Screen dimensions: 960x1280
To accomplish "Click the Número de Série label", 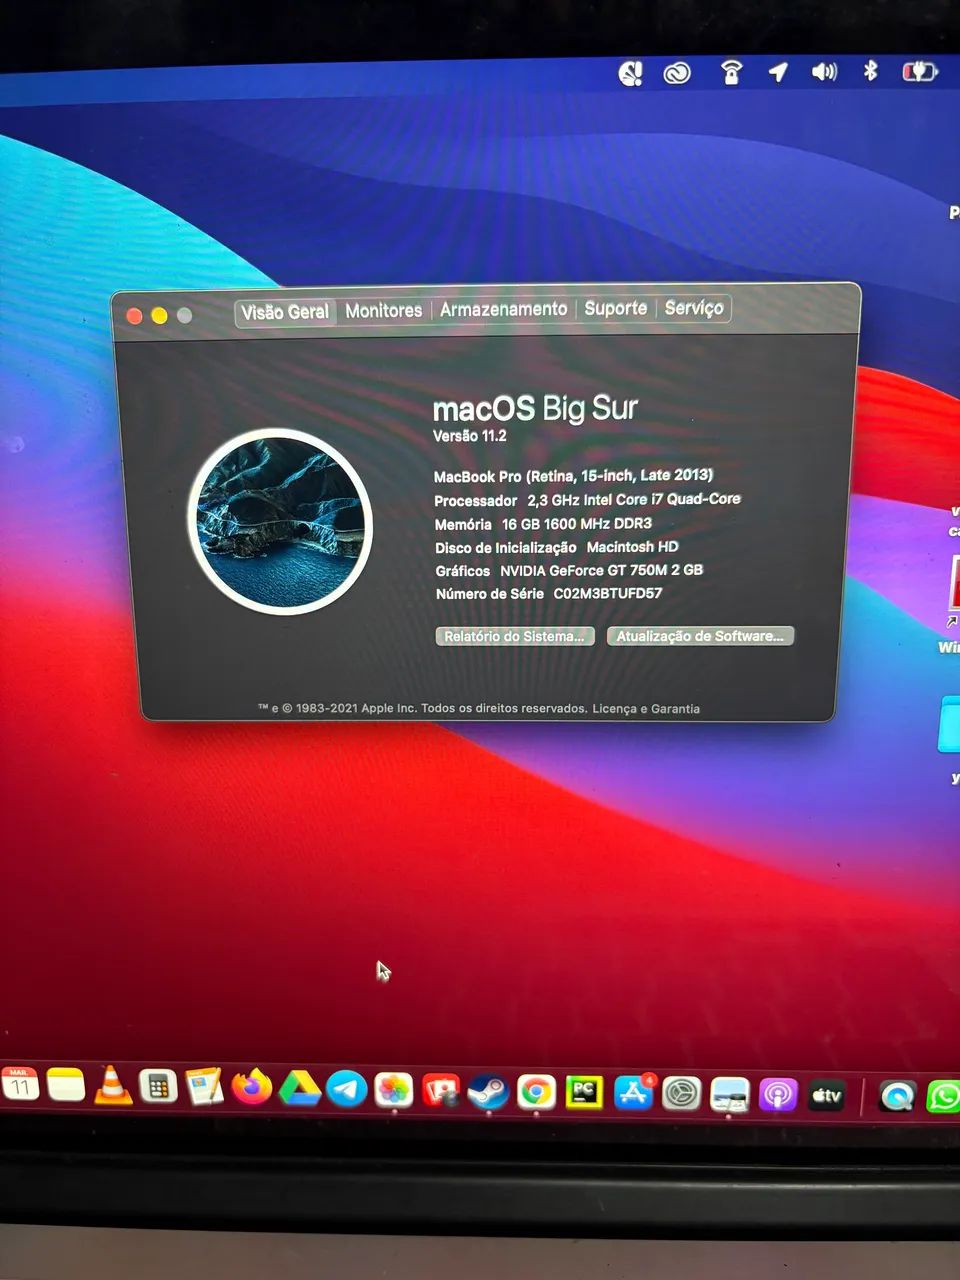I will [490, 594].
